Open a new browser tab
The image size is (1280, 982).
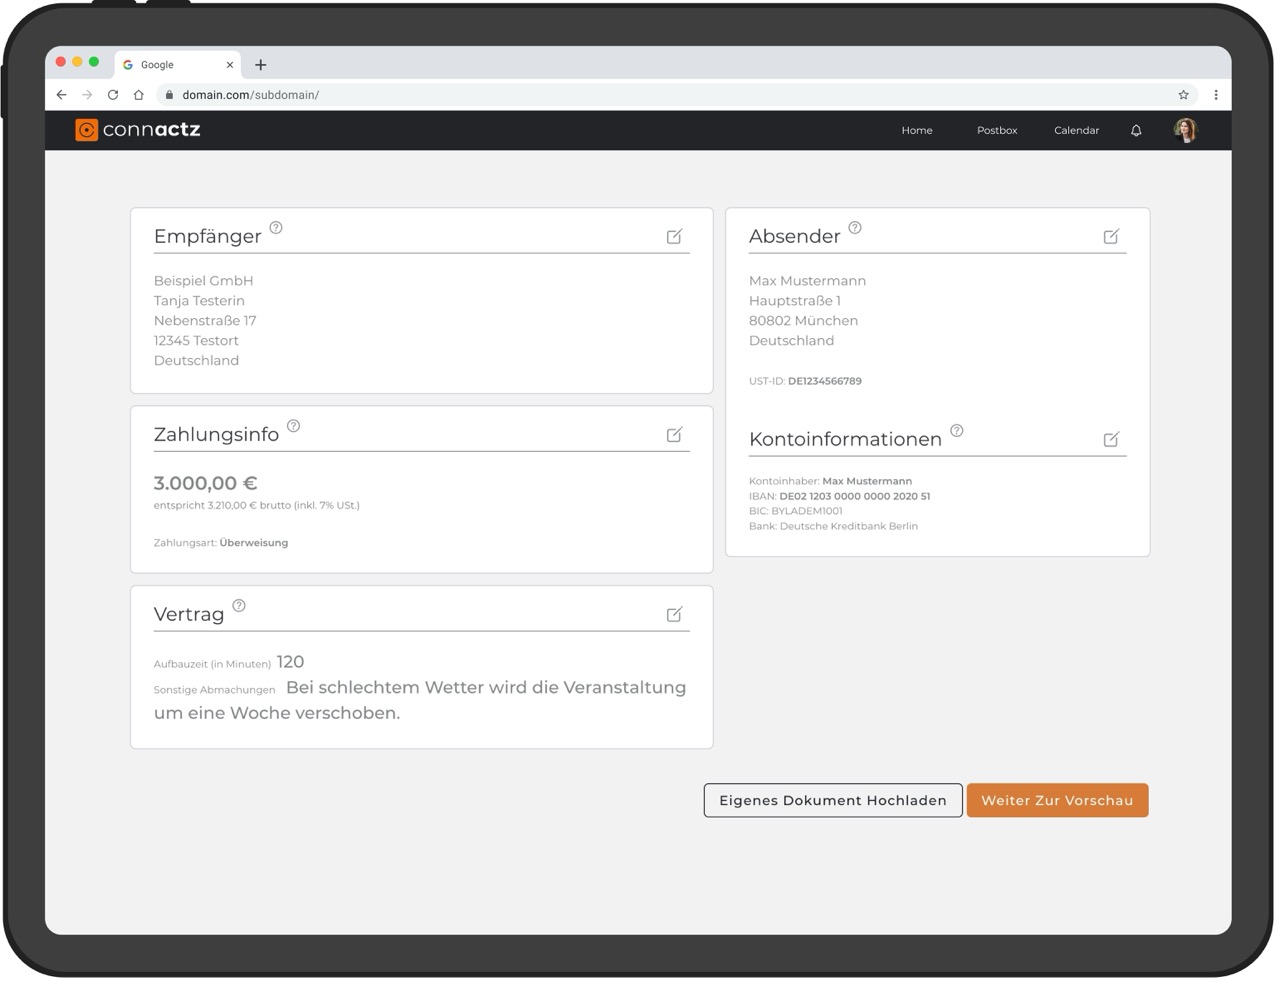pyautogui.click(x=261, y=64)
